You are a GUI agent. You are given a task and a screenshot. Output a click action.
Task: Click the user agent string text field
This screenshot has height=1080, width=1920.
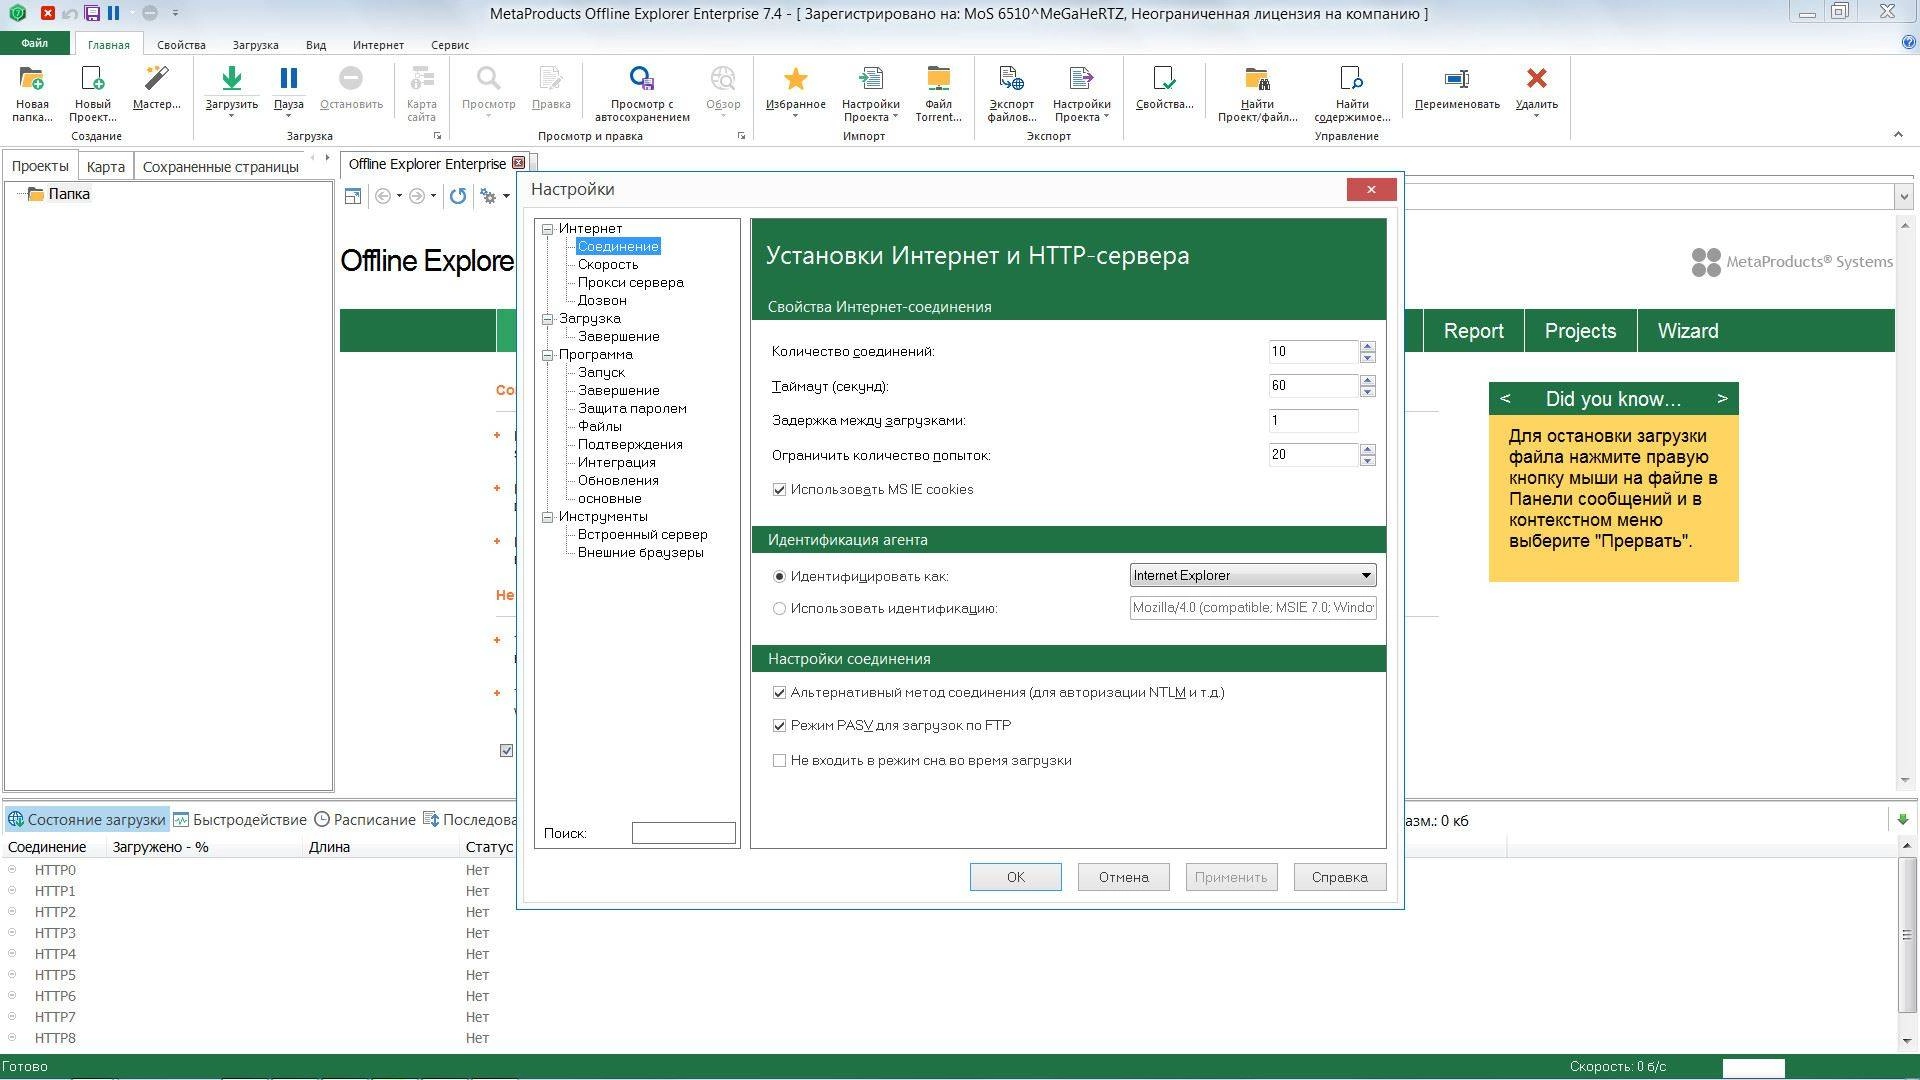[x=1253, y=608]
